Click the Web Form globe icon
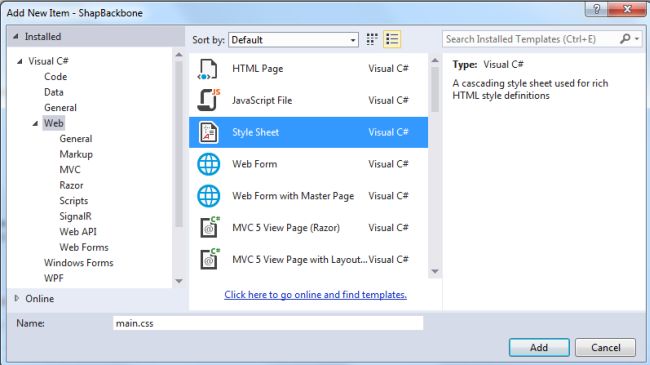 (209, 164)
